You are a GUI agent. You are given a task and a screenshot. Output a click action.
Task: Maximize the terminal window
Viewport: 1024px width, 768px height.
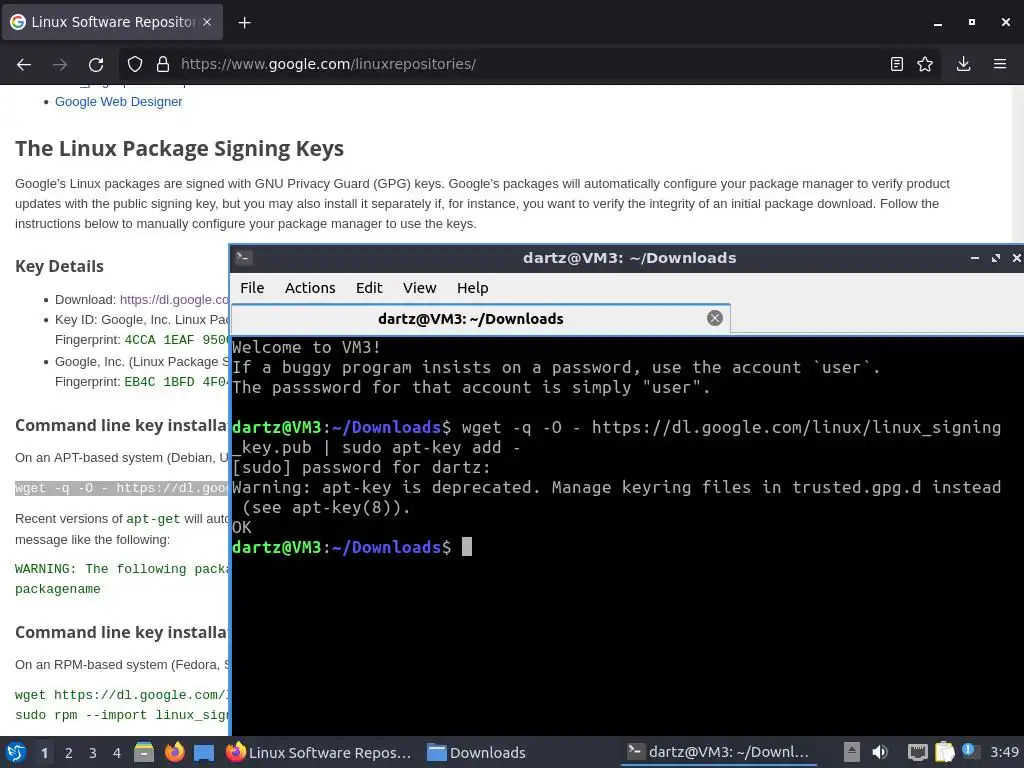(996, 258)
